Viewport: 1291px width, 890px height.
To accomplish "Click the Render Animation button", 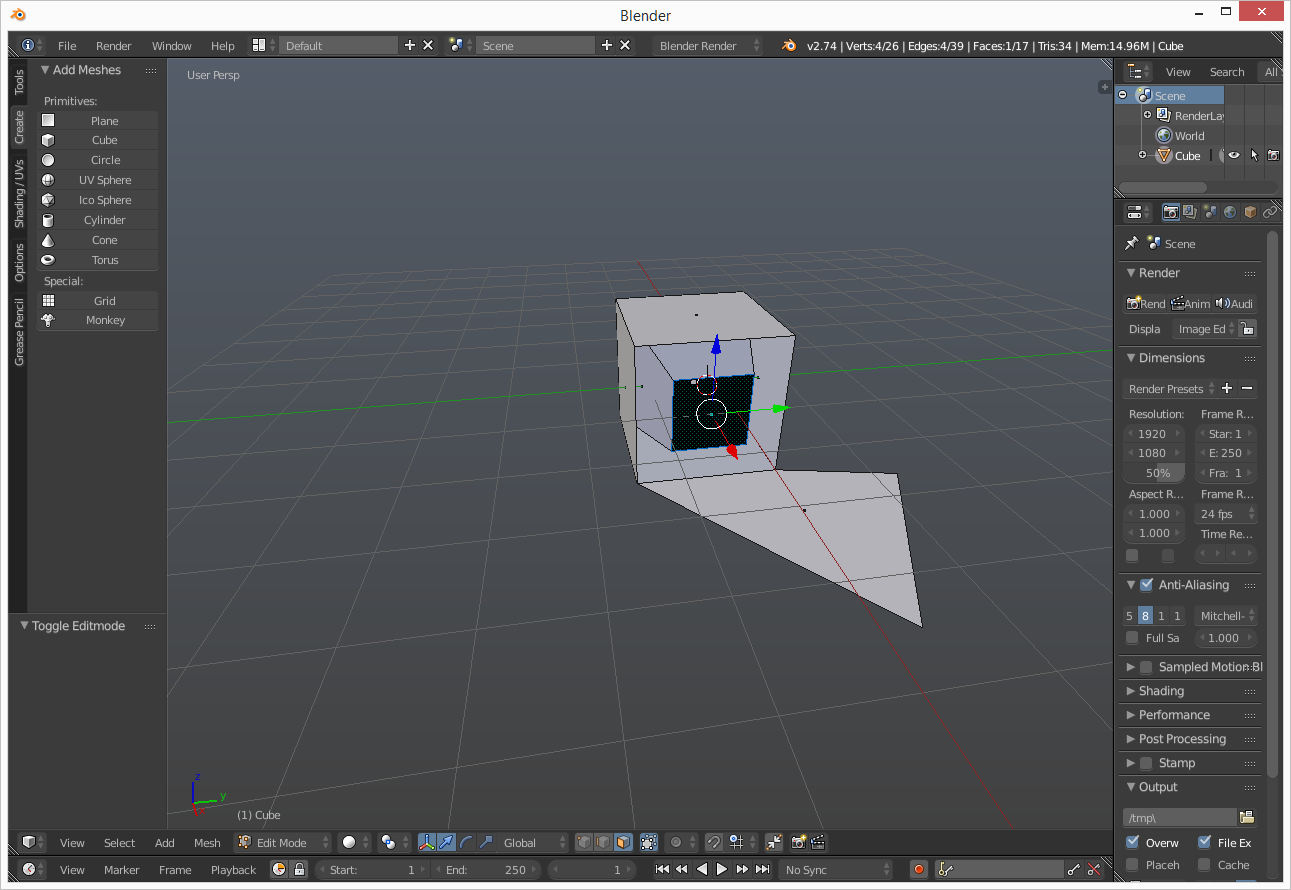I will point(1190,303).
